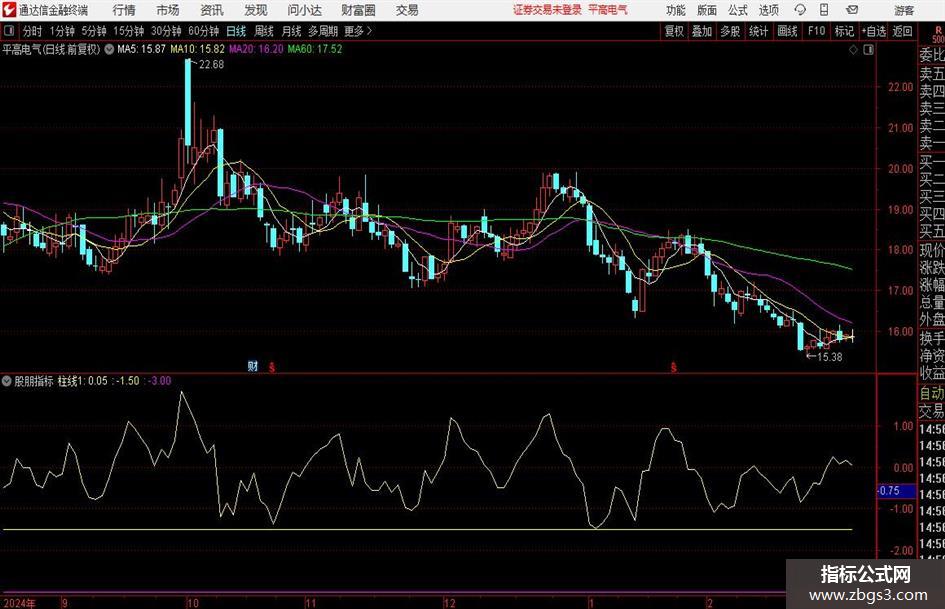Click the 多股 button
This screenshot has height=609, width=945.
point(730,31)
